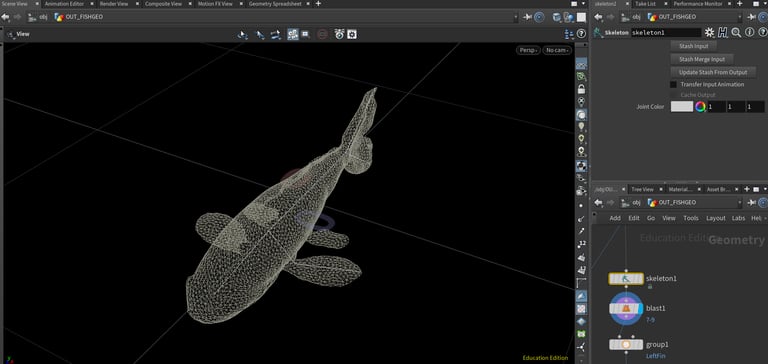Go back in network editor path bar
This screenshot has width=768, height=364.
(598, 202)
